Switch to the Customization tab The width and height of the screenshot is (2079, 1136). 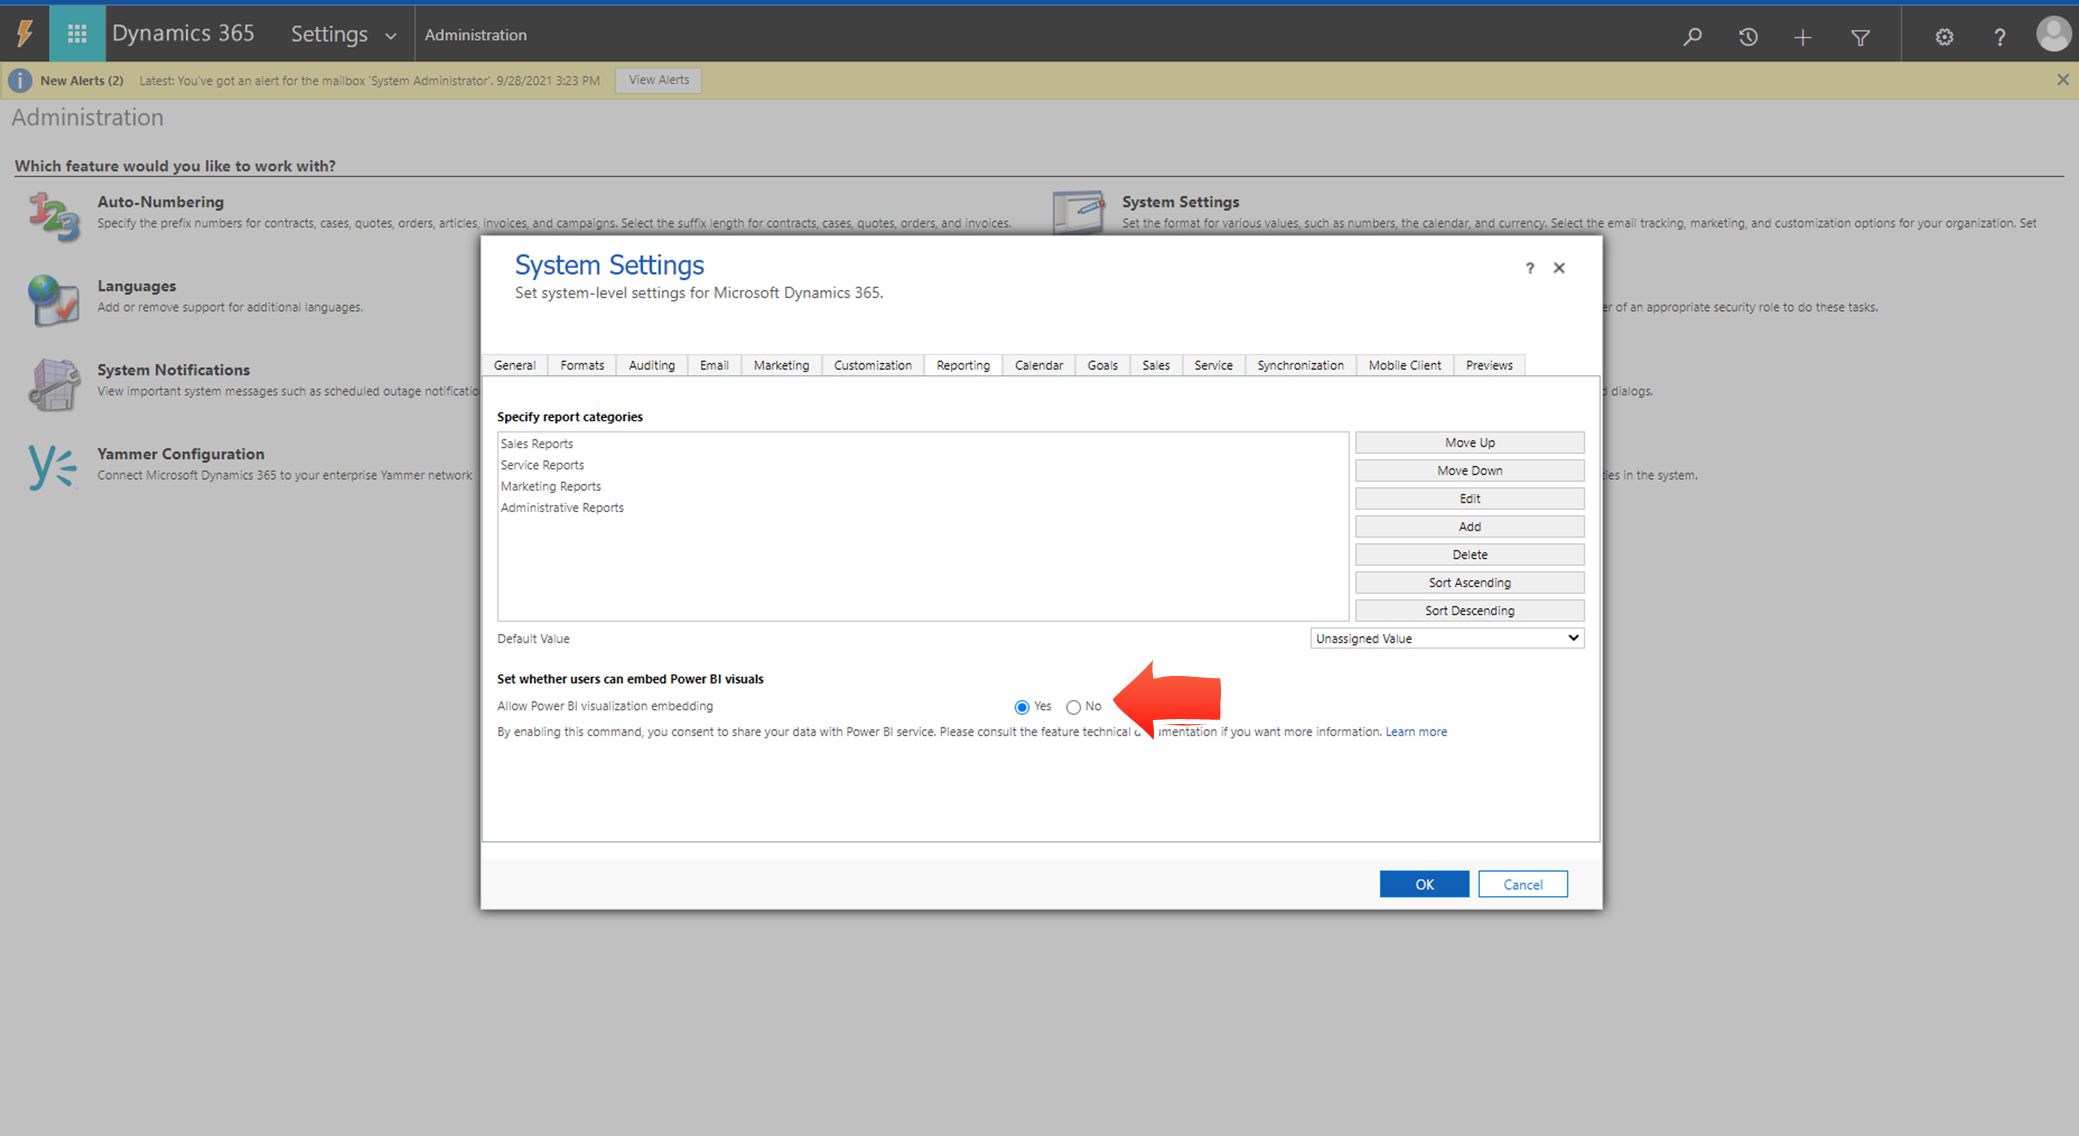(x=873, y=365)
